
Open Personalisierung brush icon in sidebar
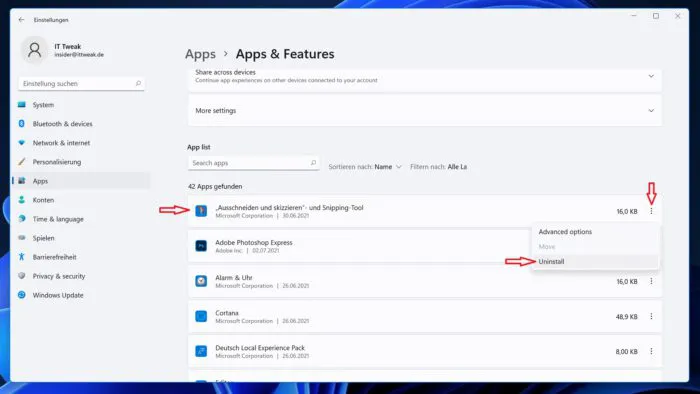21,162
